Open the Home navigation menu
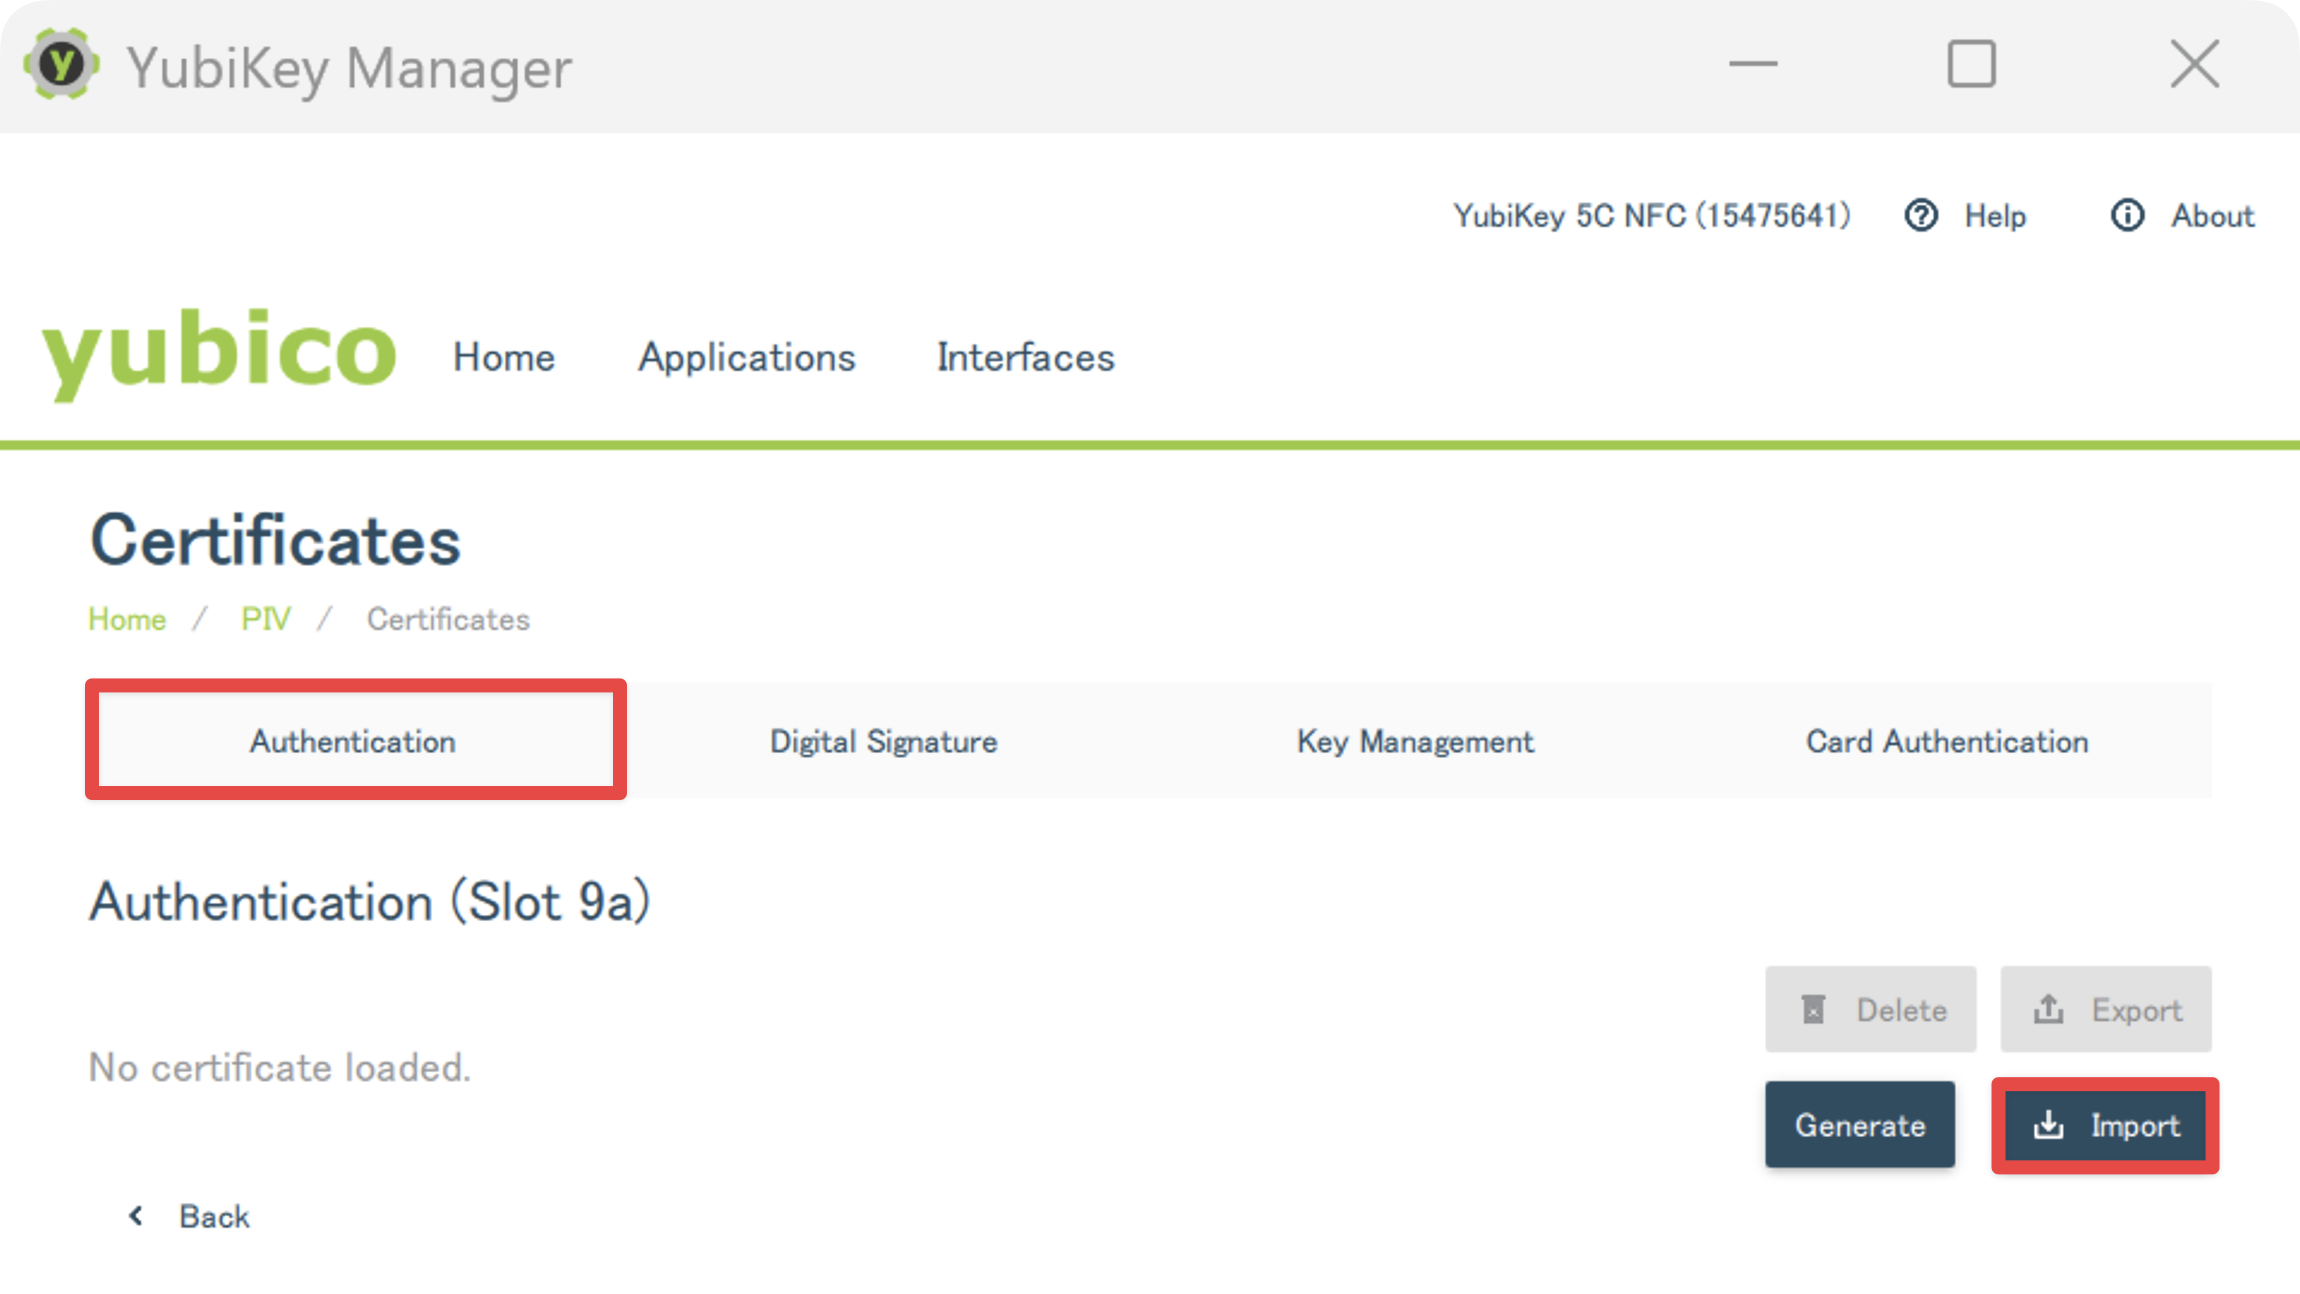This screenshot has width=2300, height=1294. tap(504, 357)
